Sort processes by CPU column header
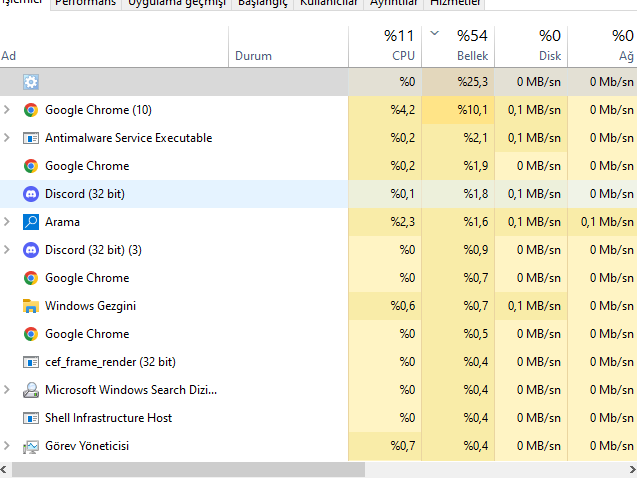Screen dimensions: 637x478 click(x=385, y=47)
